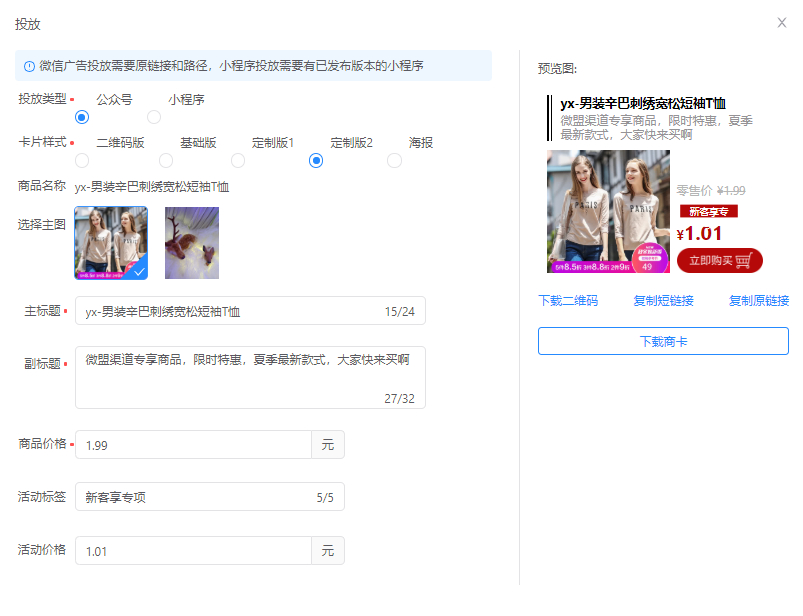Click the info icon in the notice banner
The height and width of the screenshot is (616, 803).
click(x=30, y=66)
